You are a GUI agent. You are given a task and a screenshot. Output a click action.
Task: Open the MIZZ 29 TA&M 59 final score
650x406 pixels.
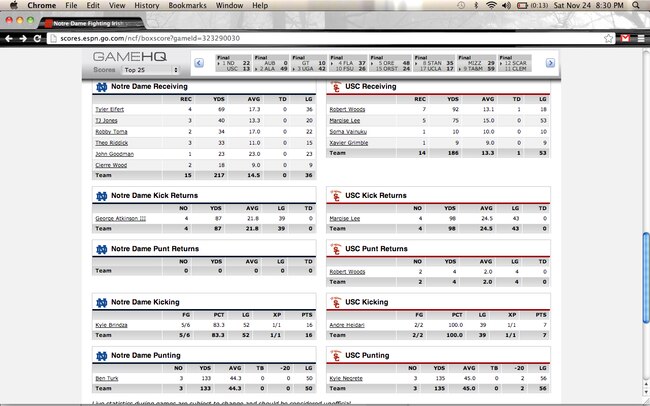[476, 63]
